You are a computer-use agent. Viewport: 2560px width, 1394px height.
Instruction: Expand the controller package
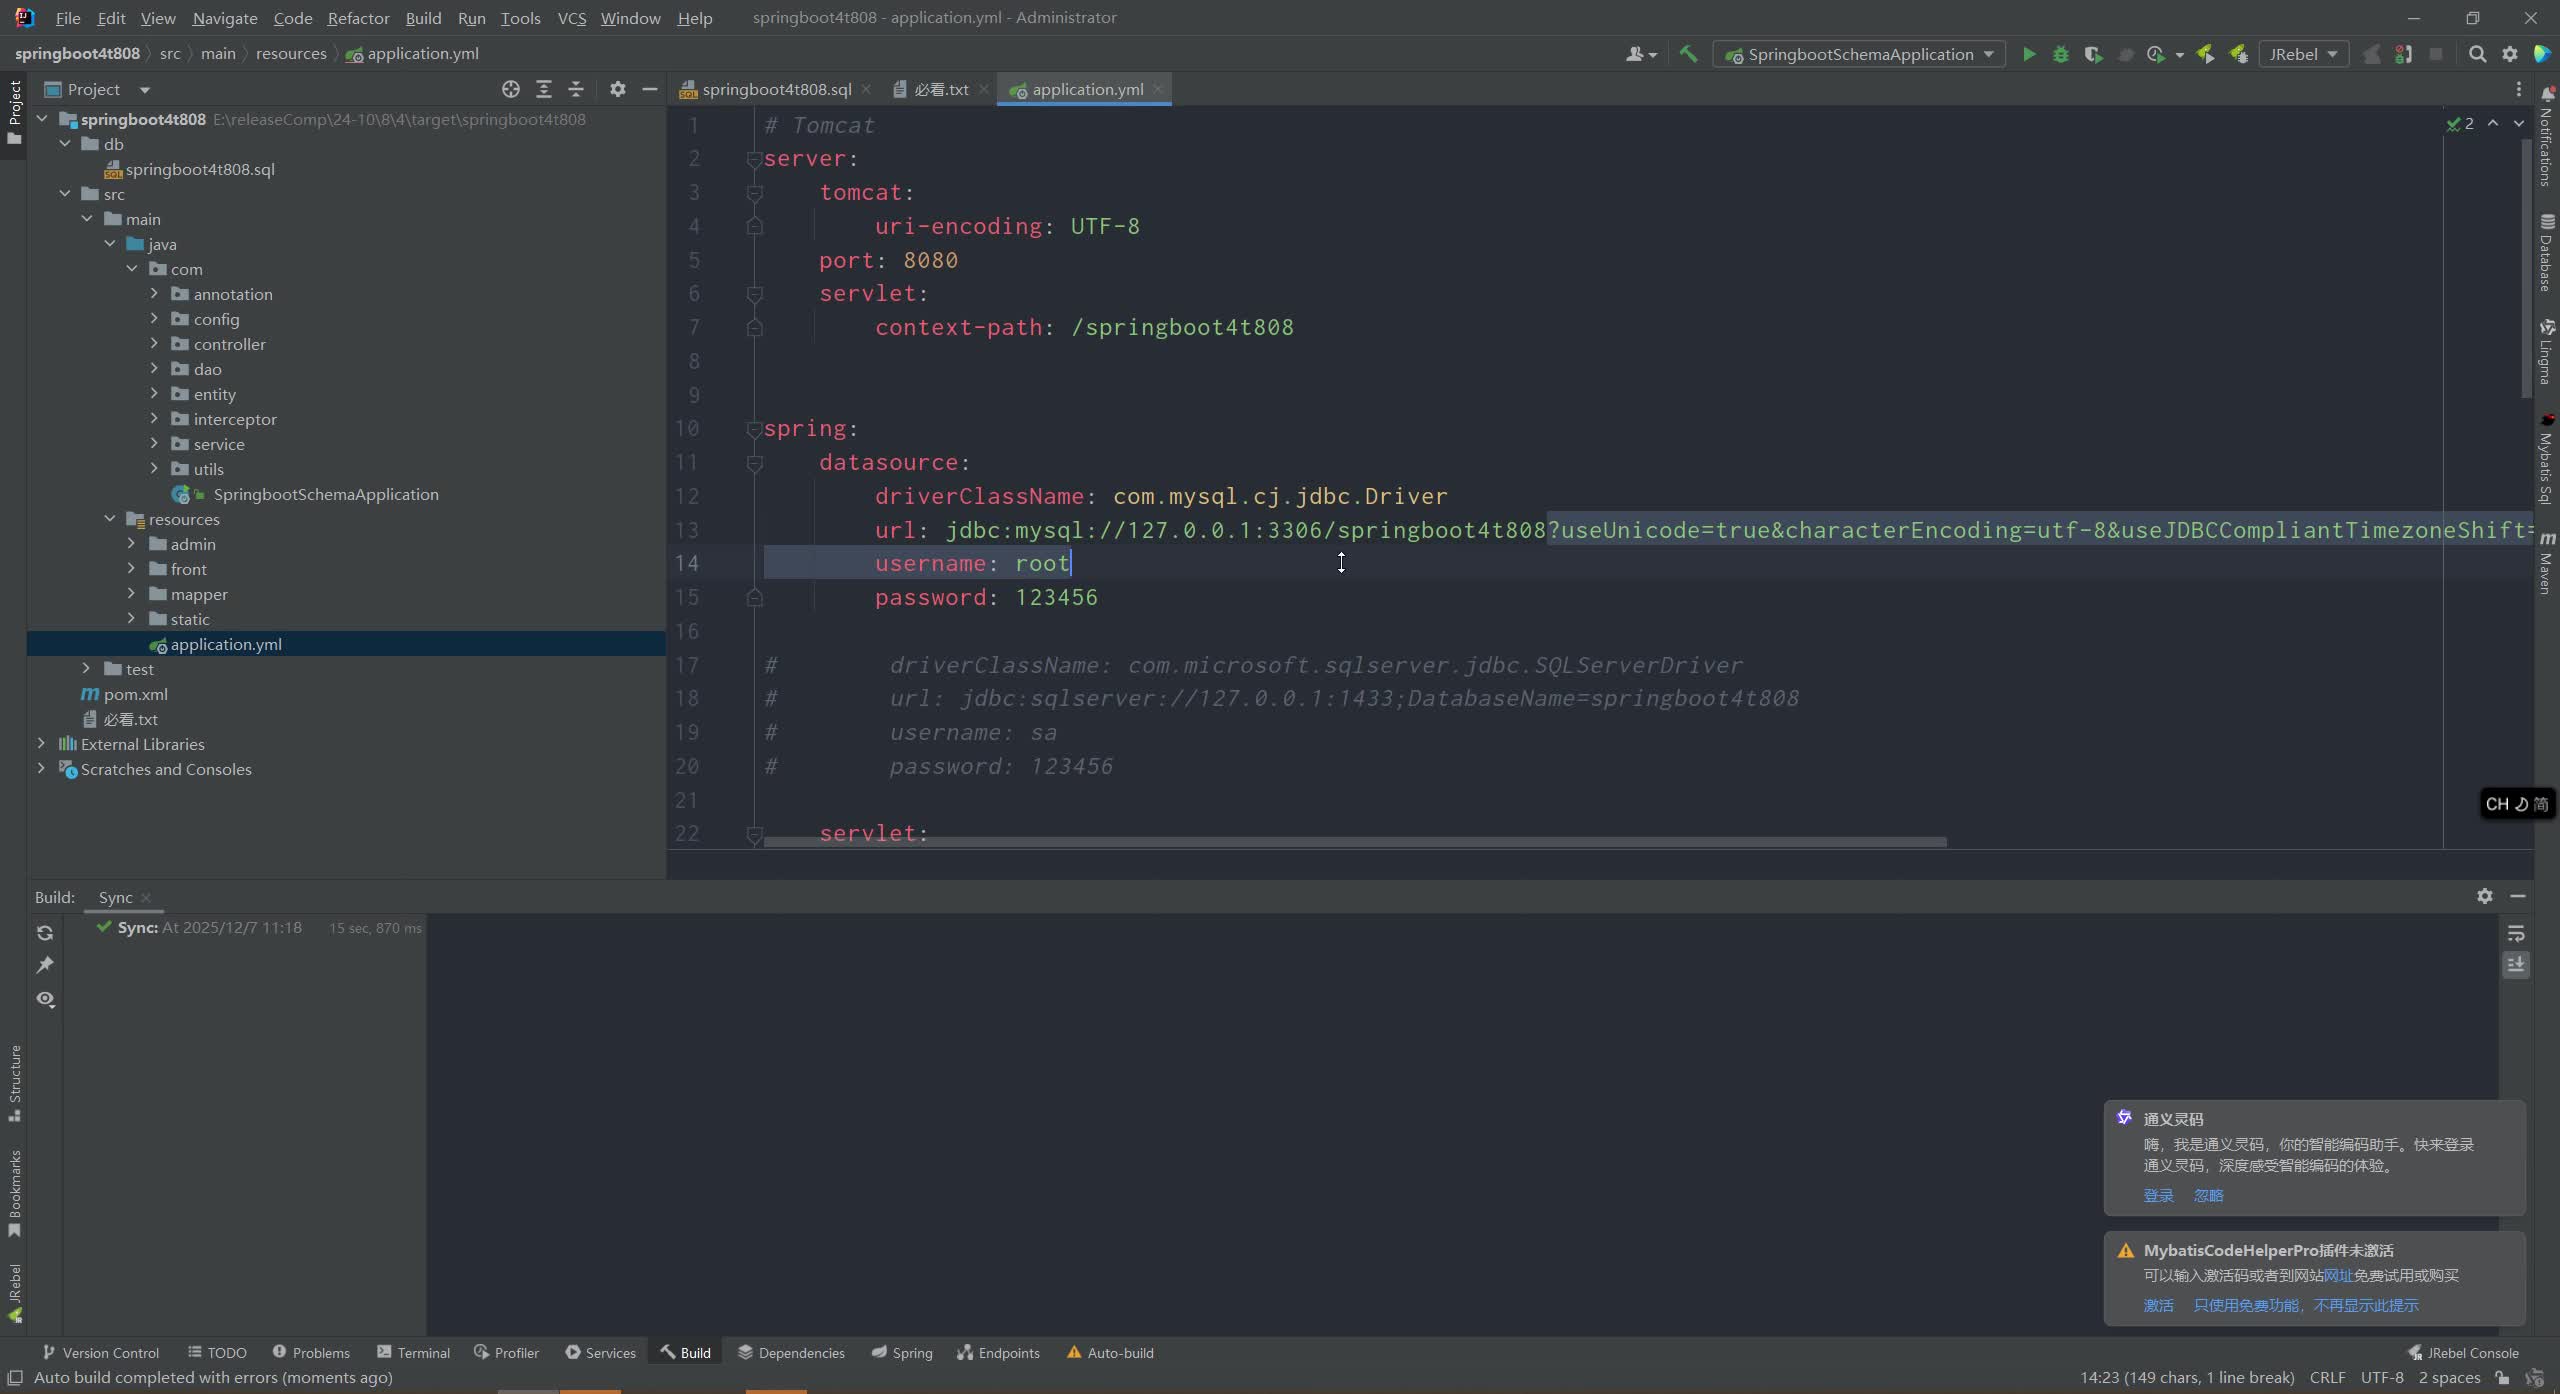(x=155, y=343)
